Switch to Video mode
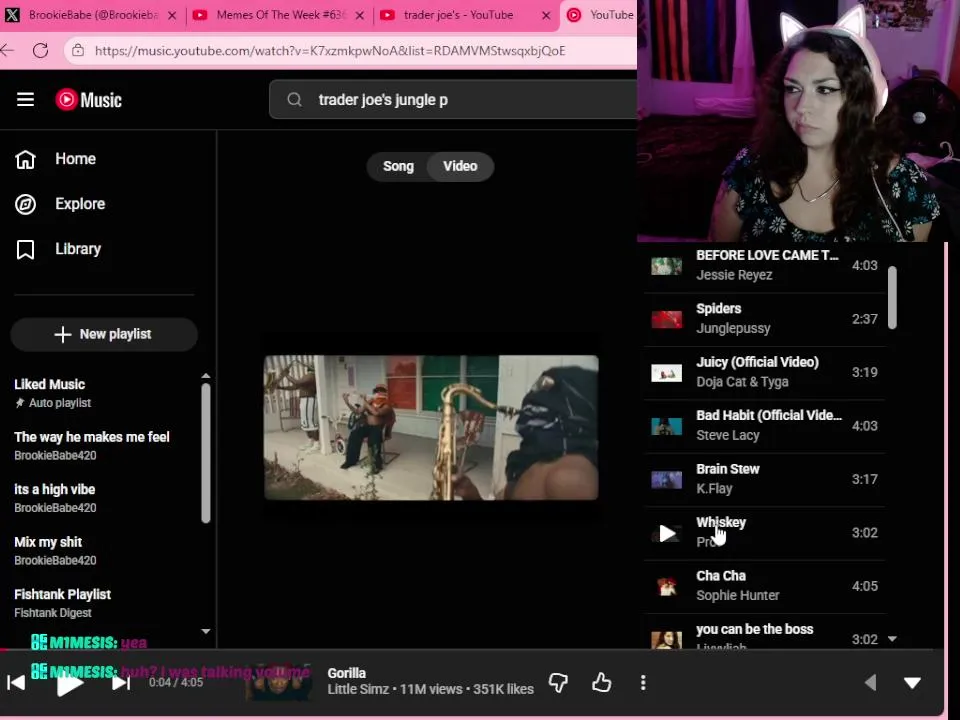The image size is (960, 720). pos(460,167)
